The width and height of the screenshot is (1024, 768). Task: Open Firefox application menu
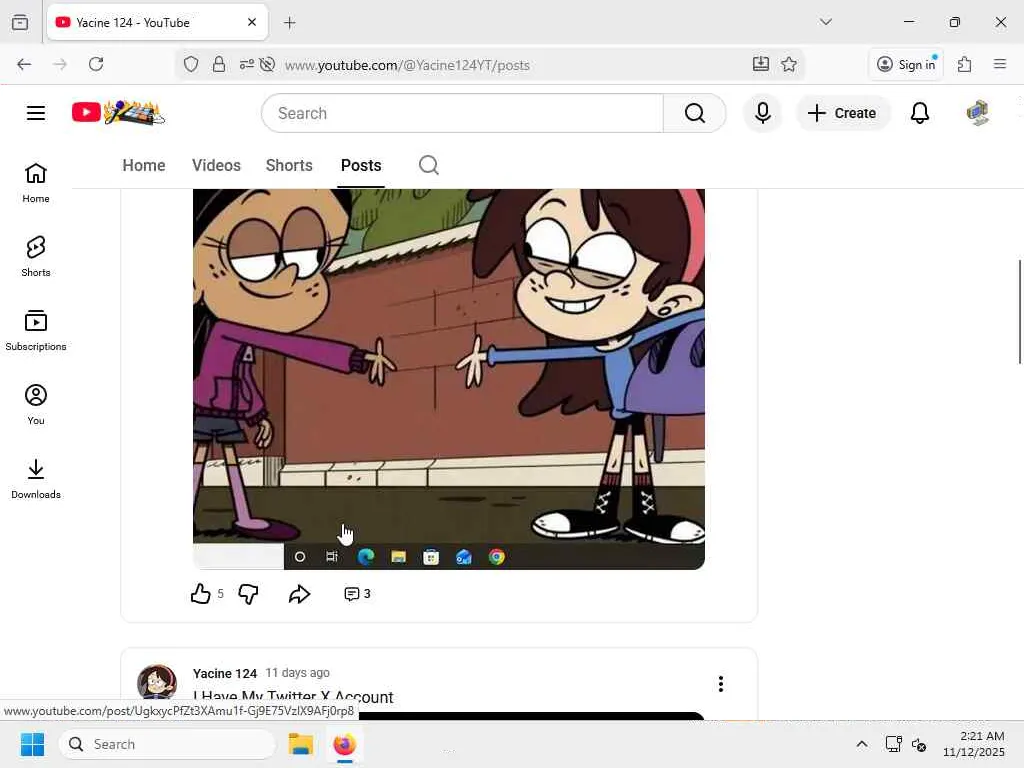(1000, 64)
